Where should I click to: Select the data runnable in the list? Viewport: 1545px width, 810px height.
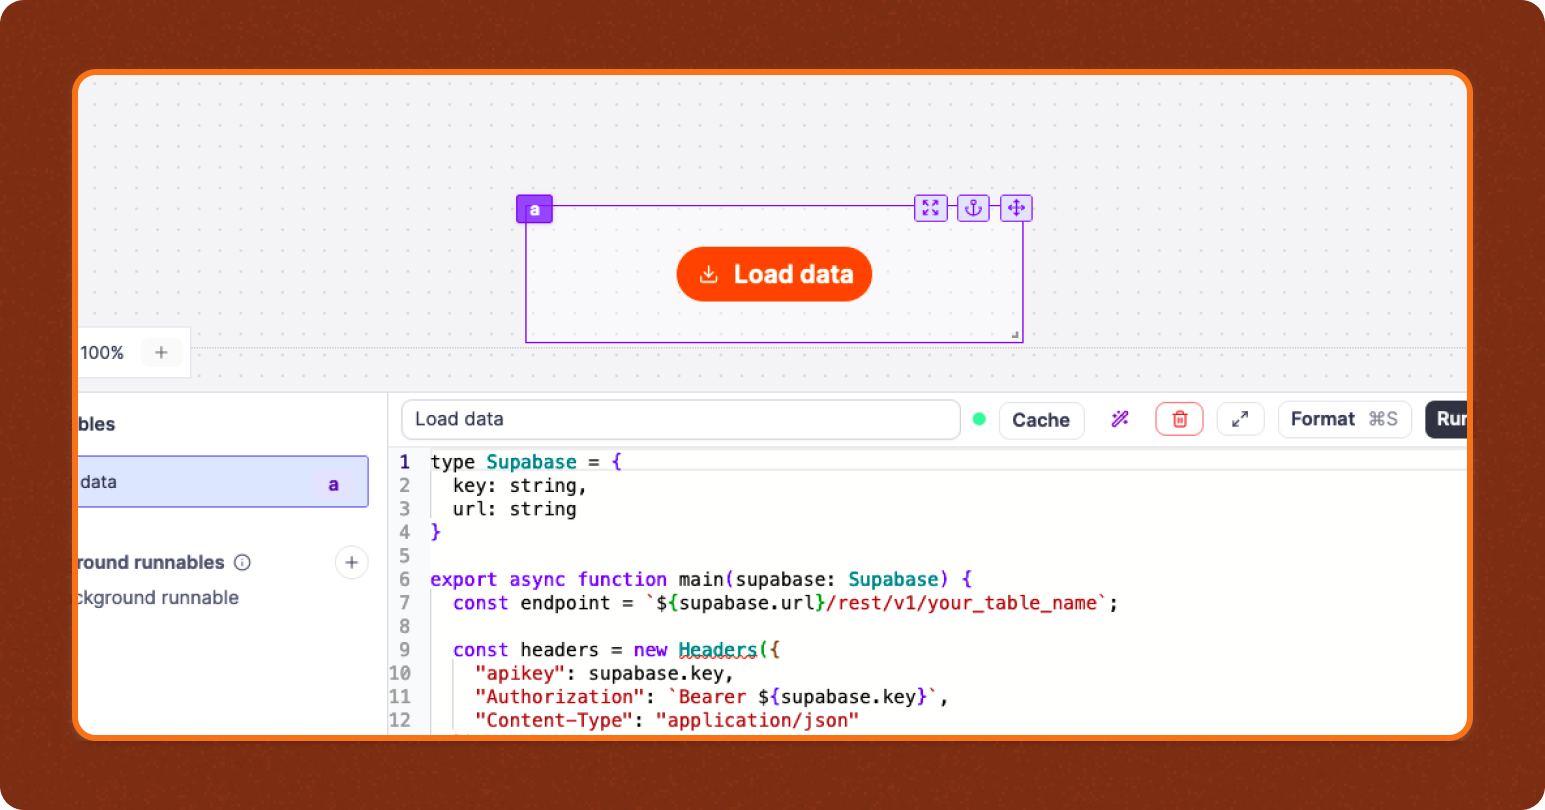pos(222,482)
